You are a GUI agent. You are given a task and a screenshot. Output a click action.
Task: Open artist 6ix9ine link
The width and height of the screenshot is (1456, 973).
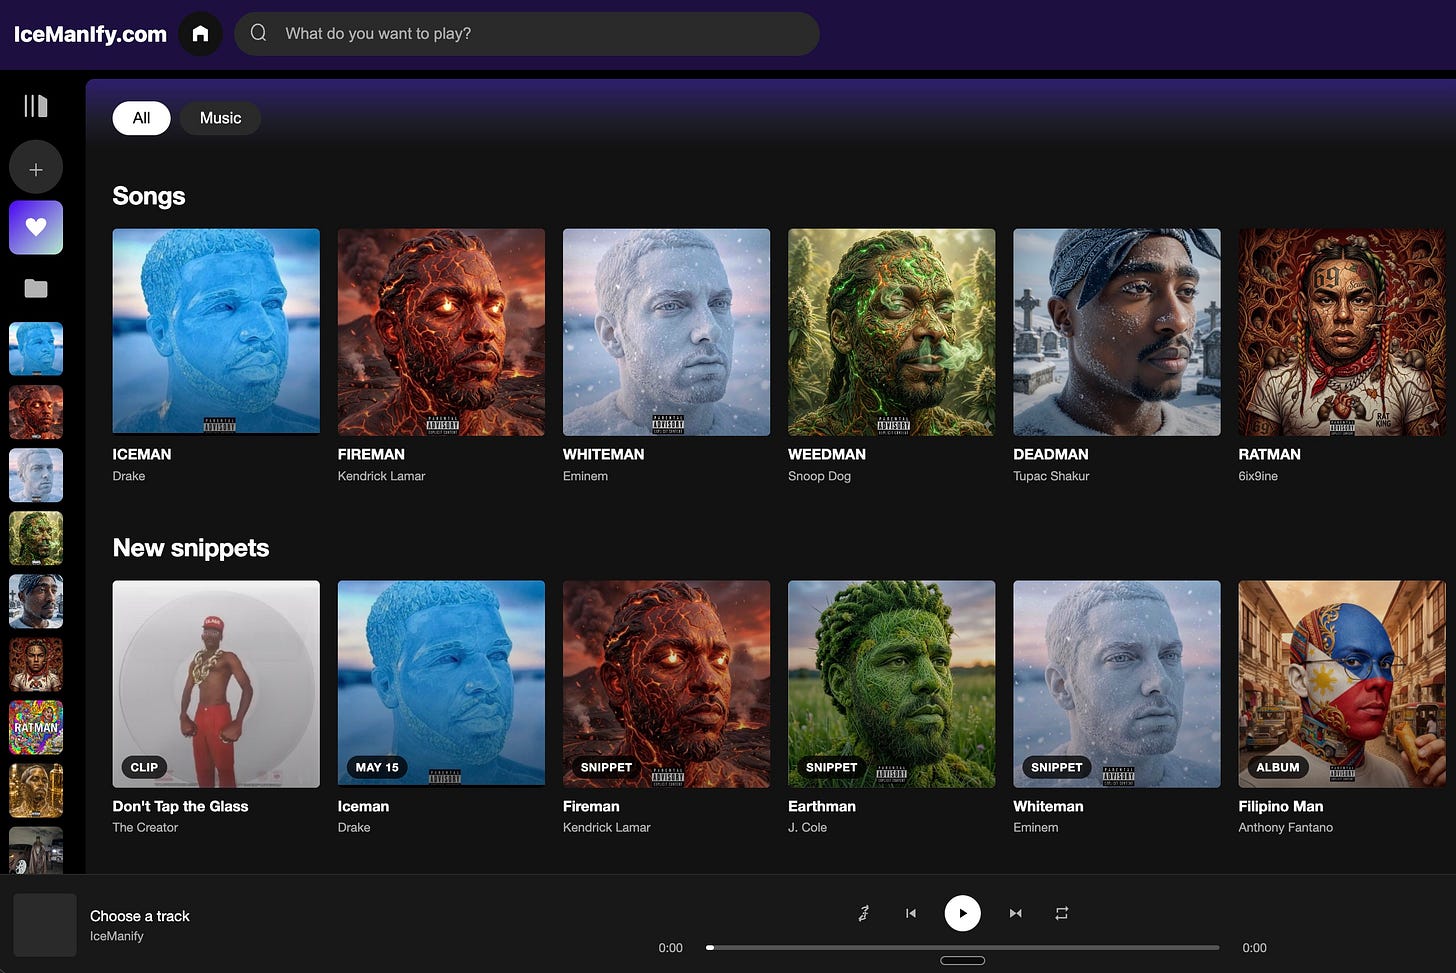[1258, 476]
